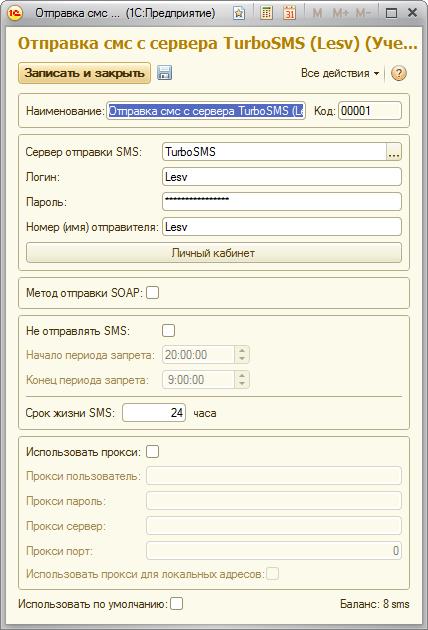Viewport: 428px width, 630px height.
Task: Click Срок жизни SMS field
Action: pyautogui.click(x=154, y=413)
